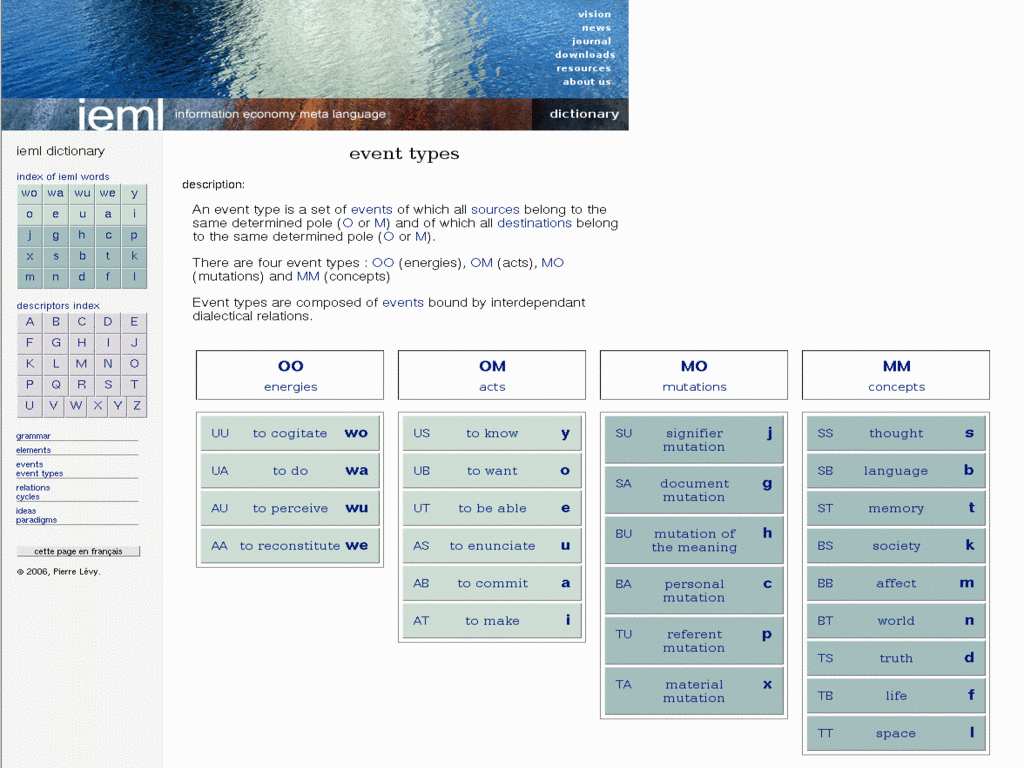Open descriptor index letter M
1024x768 pixels.
tap(82, 364)
